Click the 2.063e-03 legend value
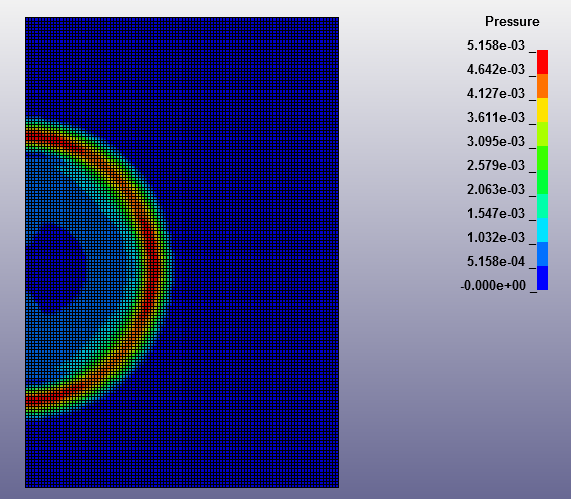The image size is (571, 499). [x=496, y=189]
